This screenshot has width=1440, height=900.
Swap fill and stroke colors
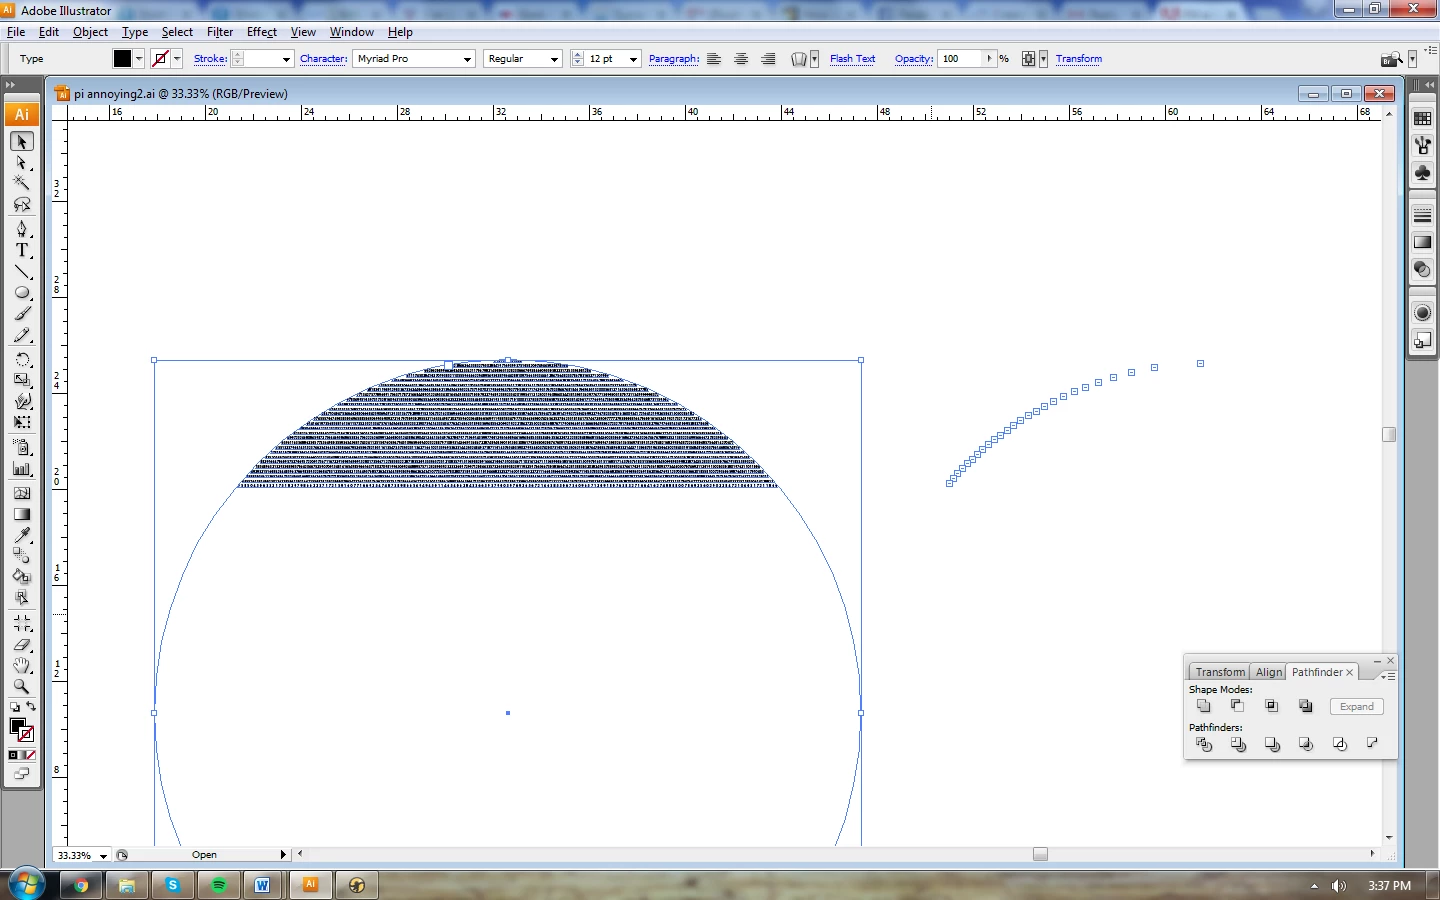(31, 706)
